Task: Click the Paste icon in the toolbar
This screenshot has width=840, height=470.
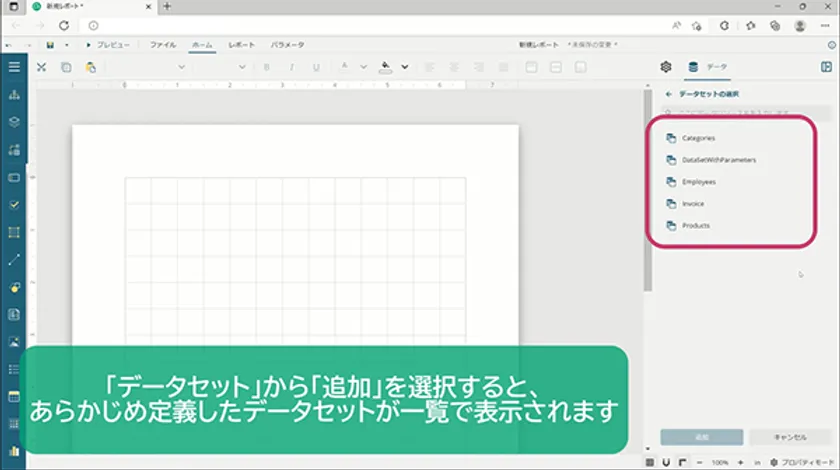Action: [x=90, y=67]
